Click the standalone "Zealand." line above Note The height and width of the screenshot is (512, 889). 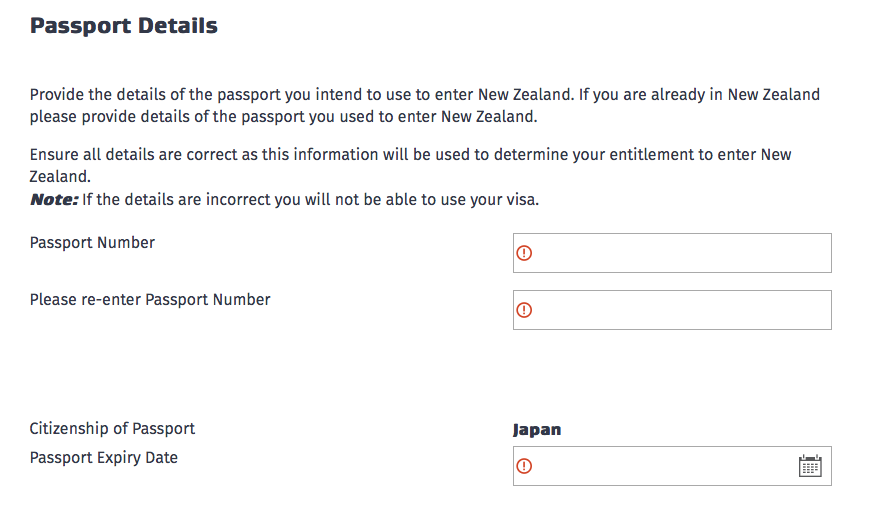tap(60, 177)
